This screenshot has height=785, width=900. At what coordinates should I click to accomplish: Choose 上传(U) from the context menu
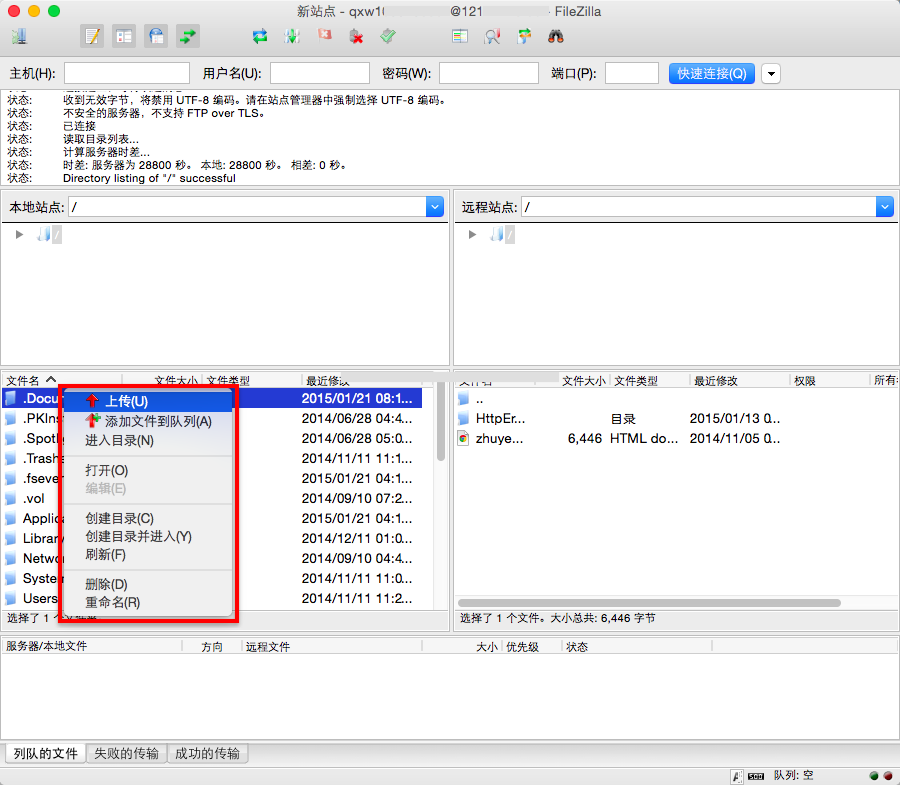coord(126,401)
